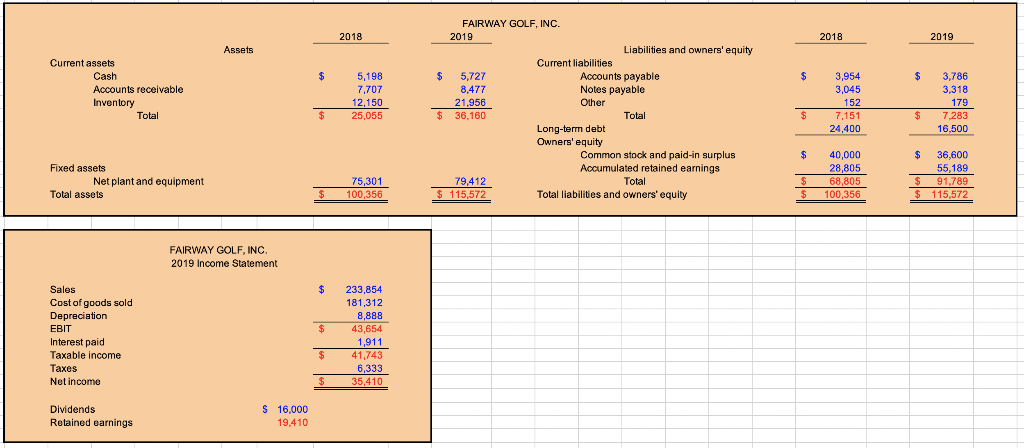This screenshot has width=1024, height=448.
Task: Select common stock value 36,600
Action: [x=953, y=155]
